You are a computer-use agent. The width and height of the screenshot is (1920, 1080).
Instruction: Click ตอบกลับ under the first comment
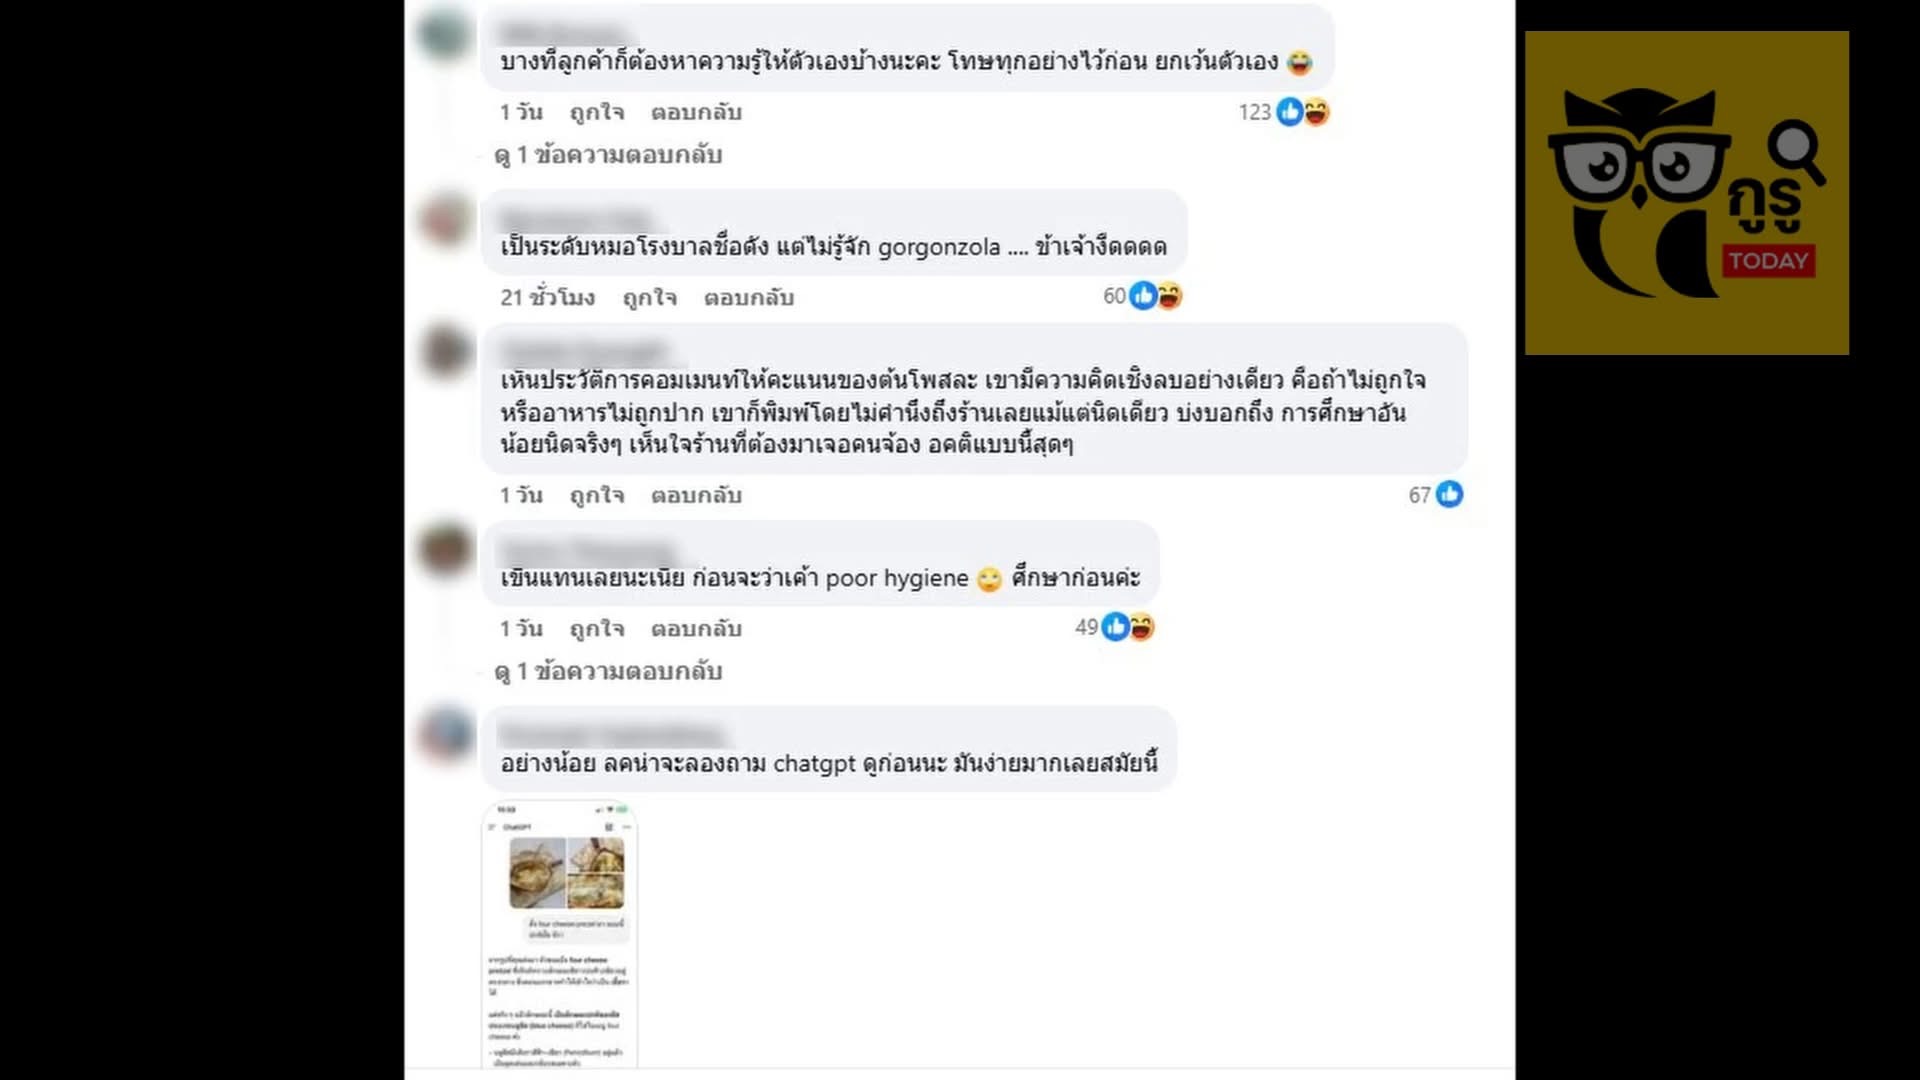point(696,113)
